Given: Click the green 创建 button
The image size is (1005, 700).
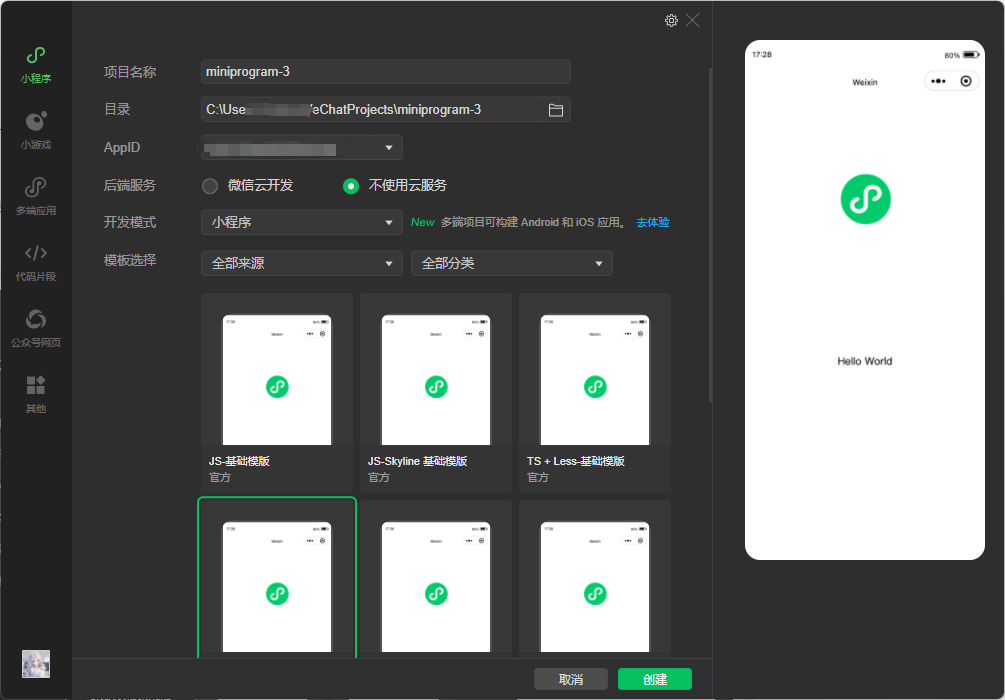Looking at the screenshot, I should coord(655,679).
